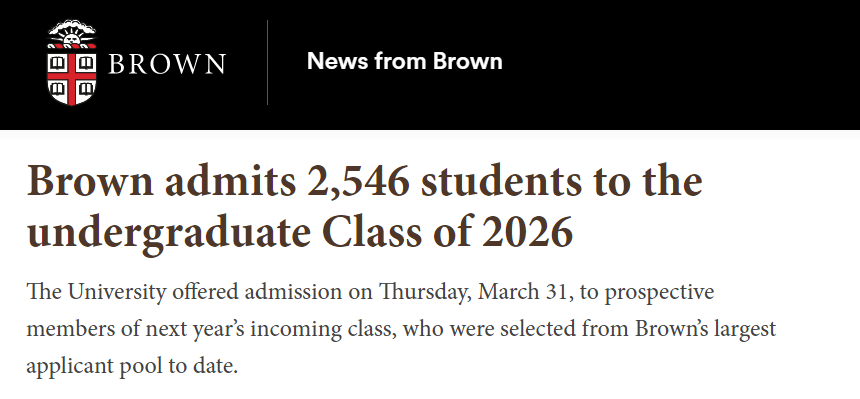Click the bottom-left open book on the shield
The height and width of the screenshot is (399, 860).
(x=59, y=88)
